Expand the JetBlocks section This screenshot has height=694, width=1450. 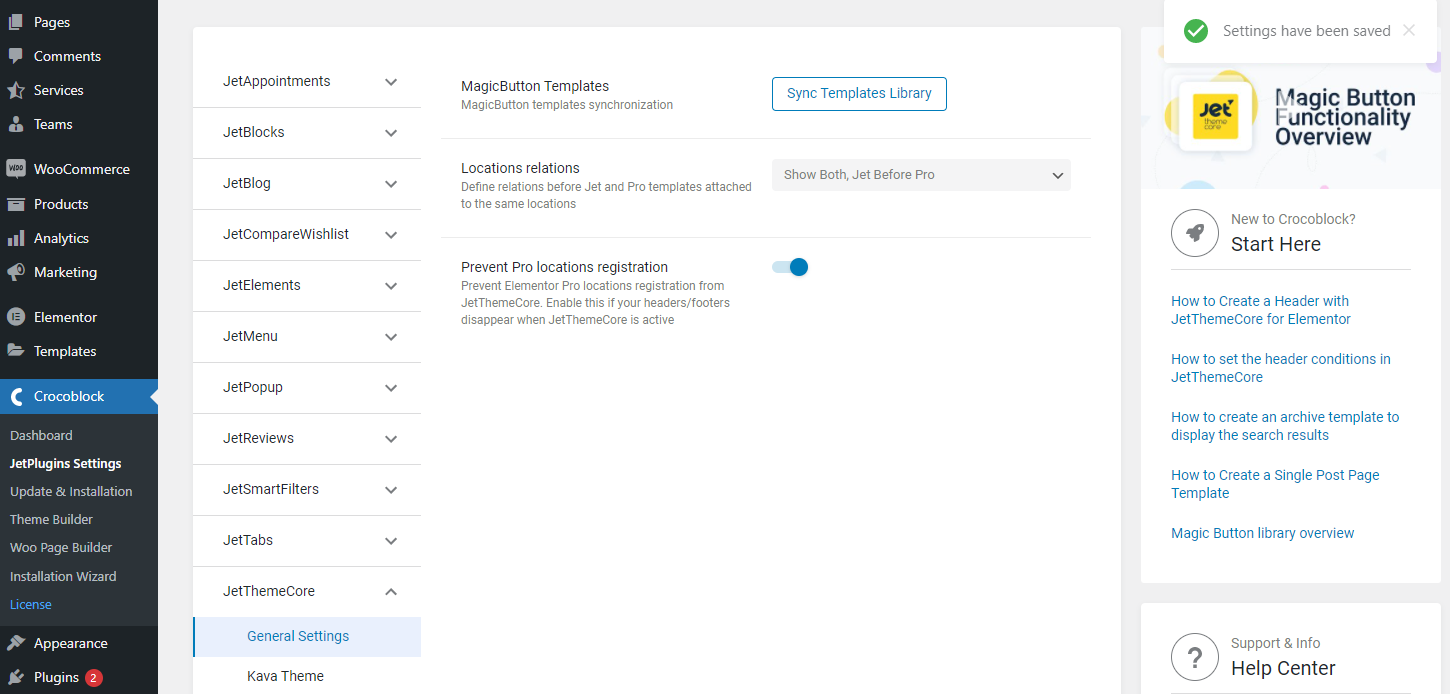click(307, 133)
